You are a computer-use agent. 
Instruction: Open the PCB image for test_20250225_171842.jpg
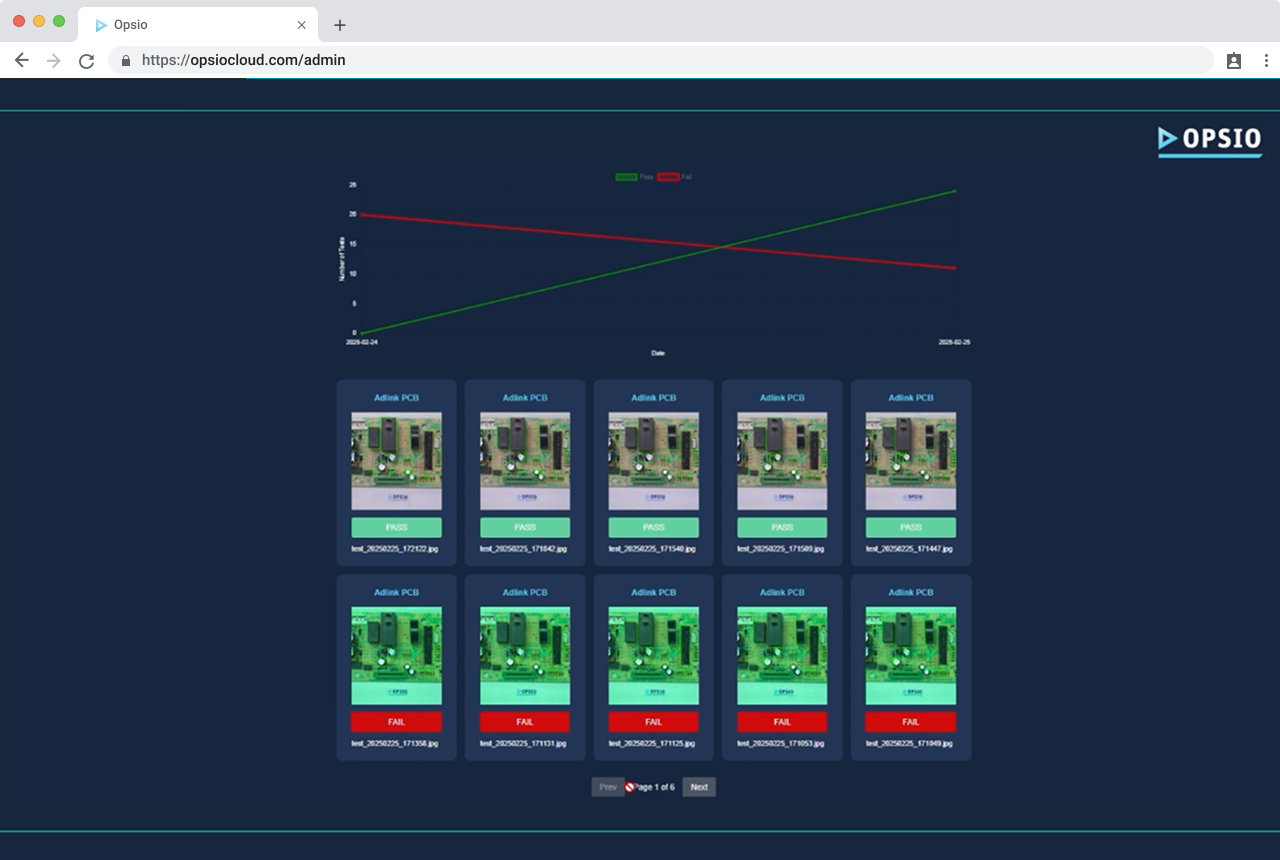pos(525,462)
